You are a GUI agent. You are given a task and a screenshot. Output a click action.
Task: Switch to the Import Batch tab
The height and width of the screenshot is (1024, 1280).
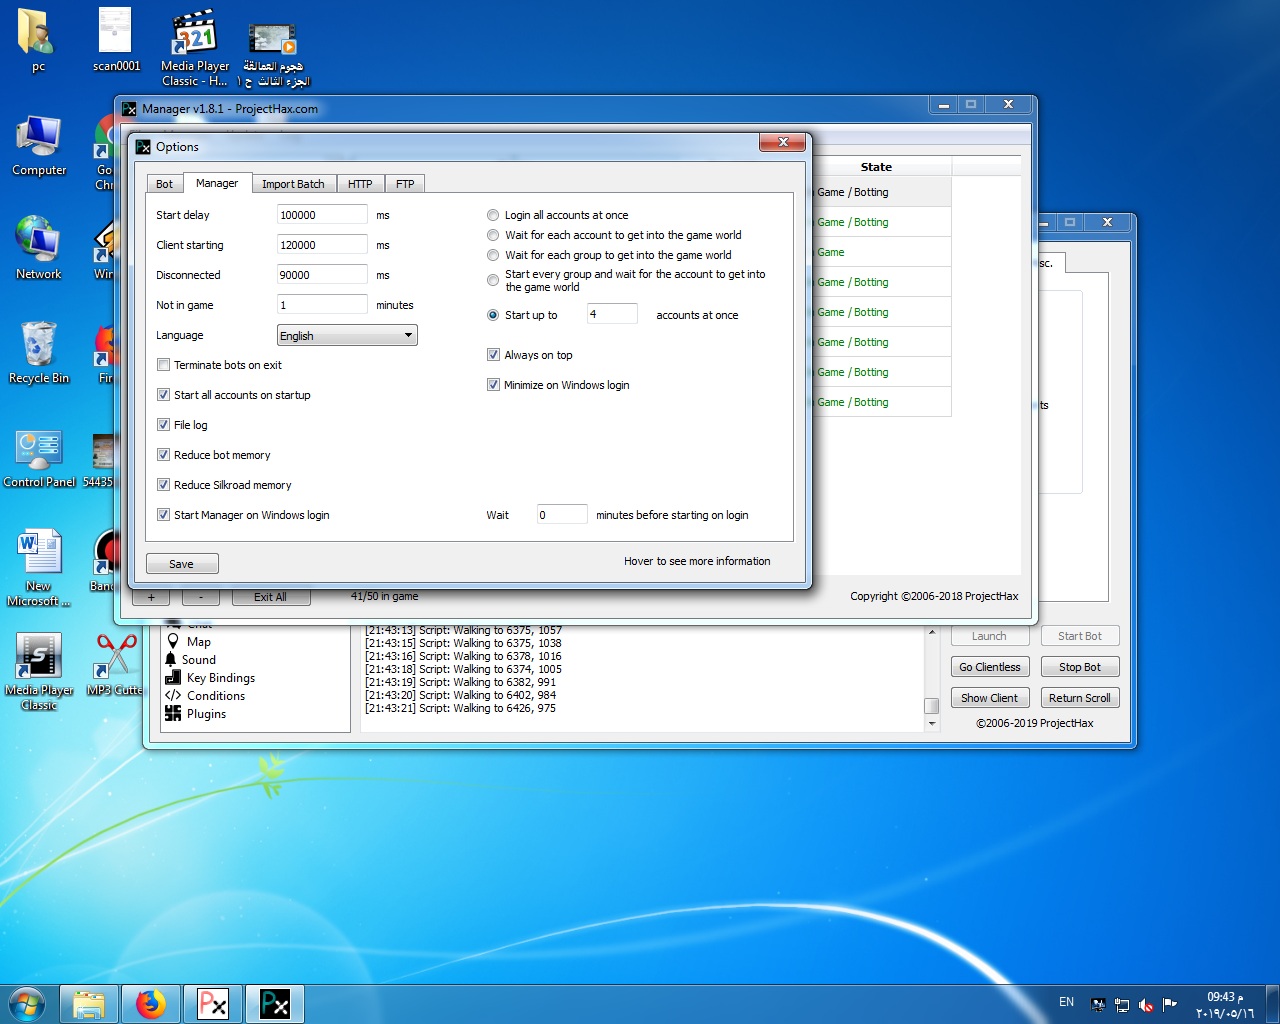click(x=293, y=184)
